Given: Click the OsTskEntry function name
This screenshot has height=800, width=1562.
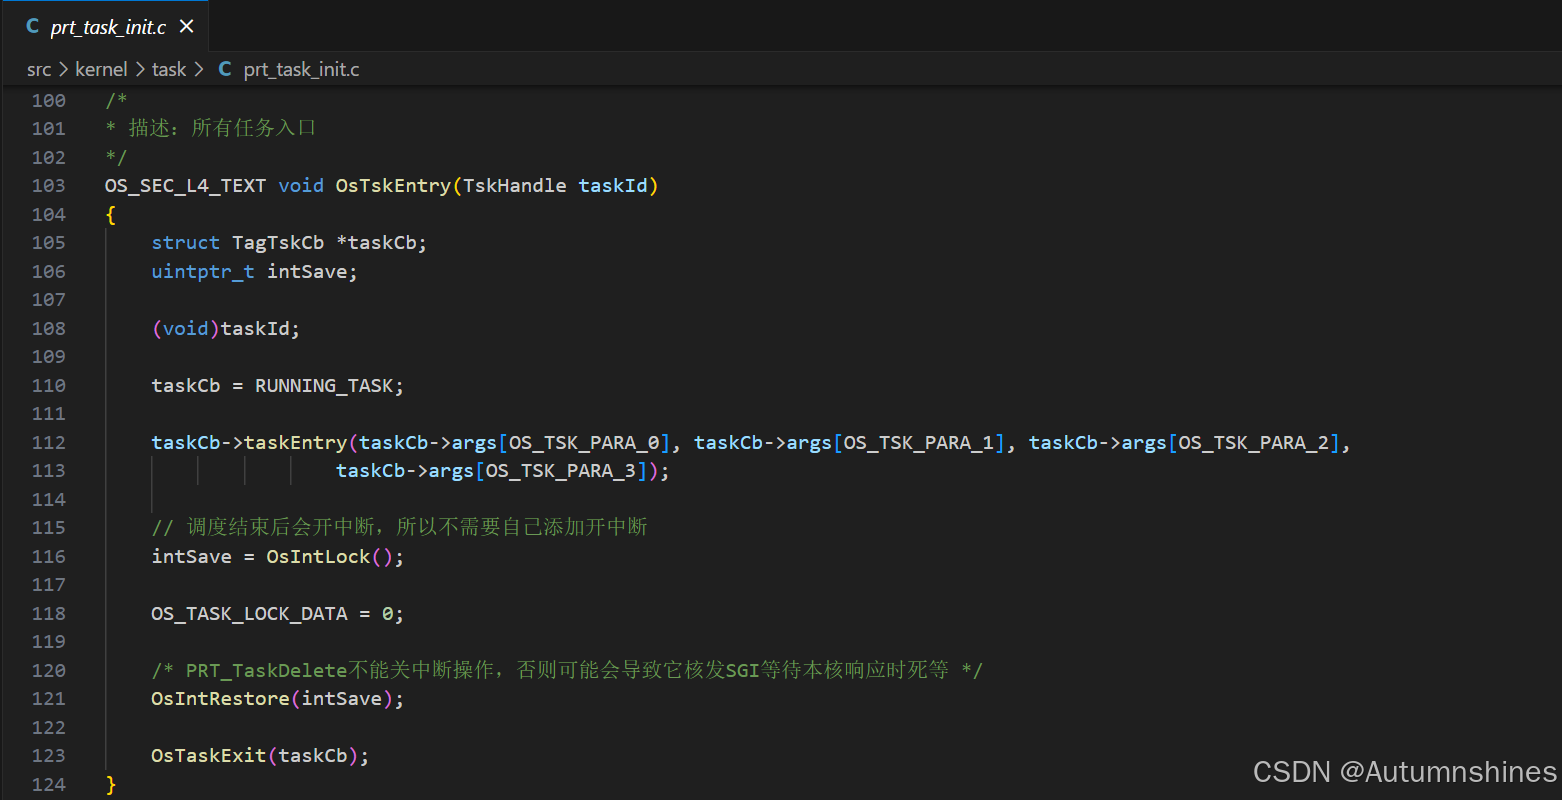Looking at the screenshot, I should (393, 186).
